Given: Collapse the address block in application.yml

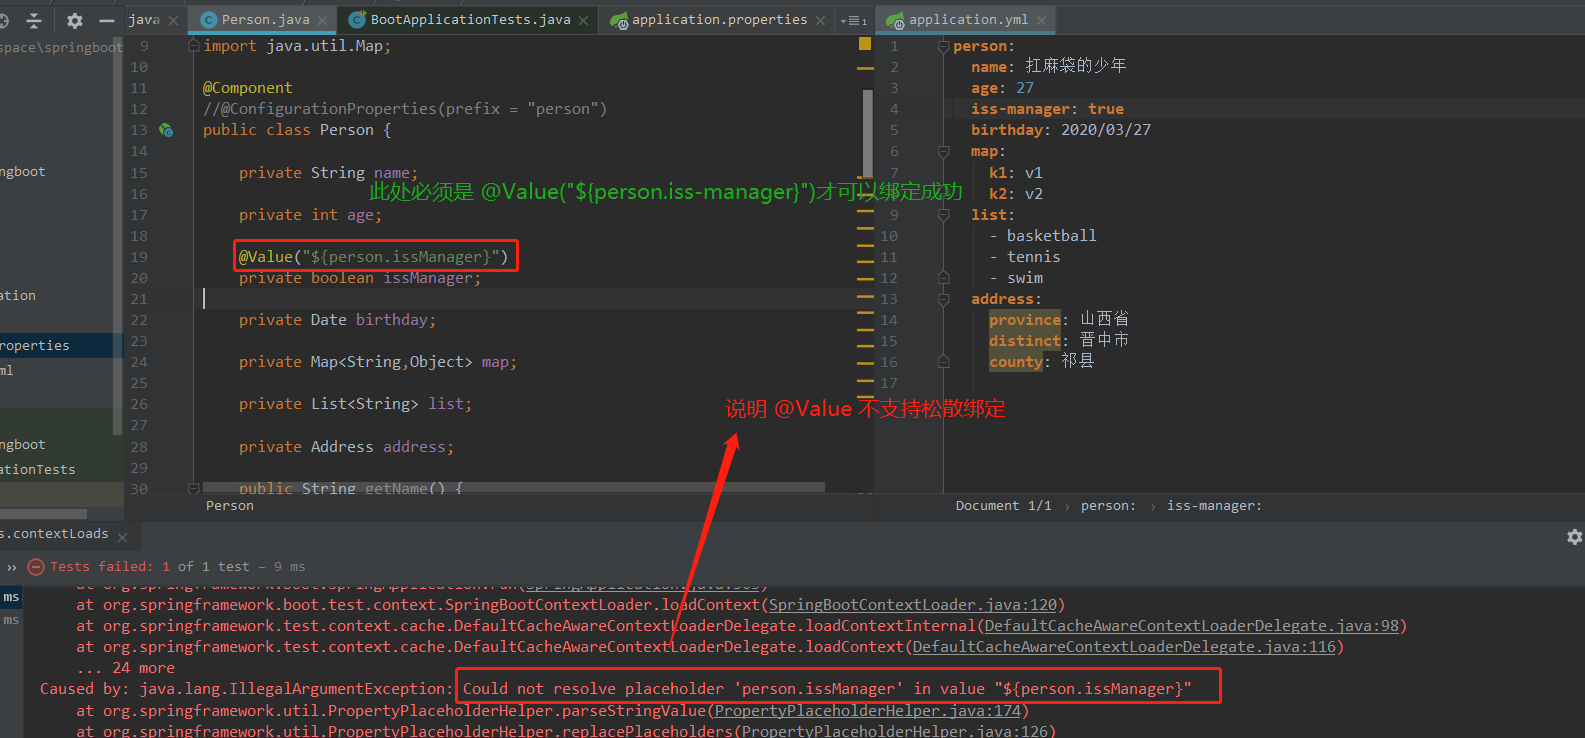Looking at the screenshot, I should (x=943, y=299).
